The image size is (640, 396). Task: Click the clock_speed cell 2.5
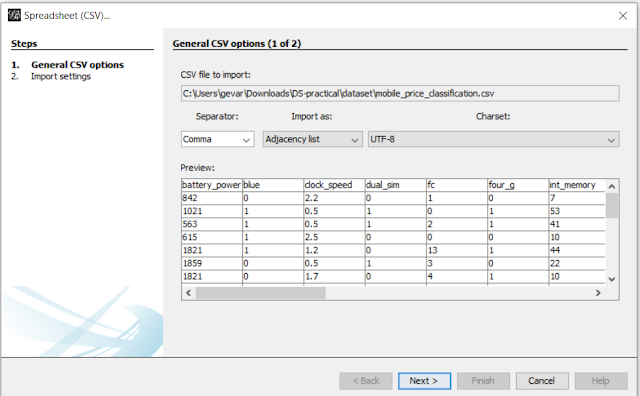coord(334,237)
